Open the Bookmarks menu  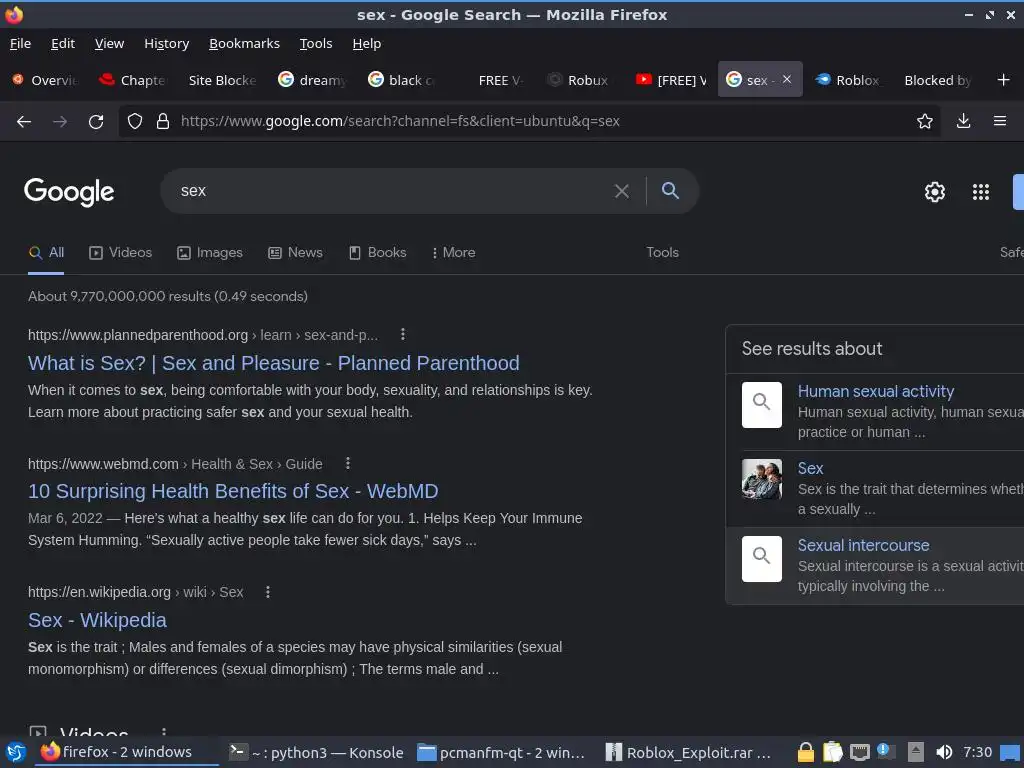click(x=244, y=44)
